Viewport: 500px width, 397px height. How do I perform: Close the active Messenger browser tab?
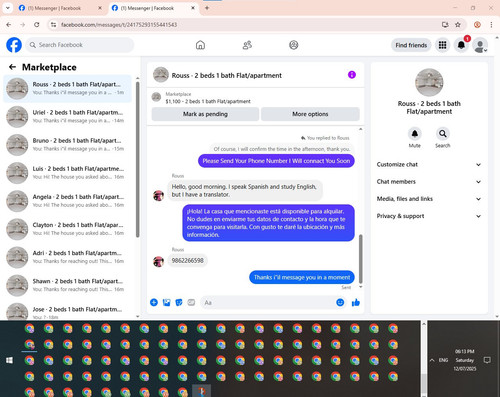point(193,8)
